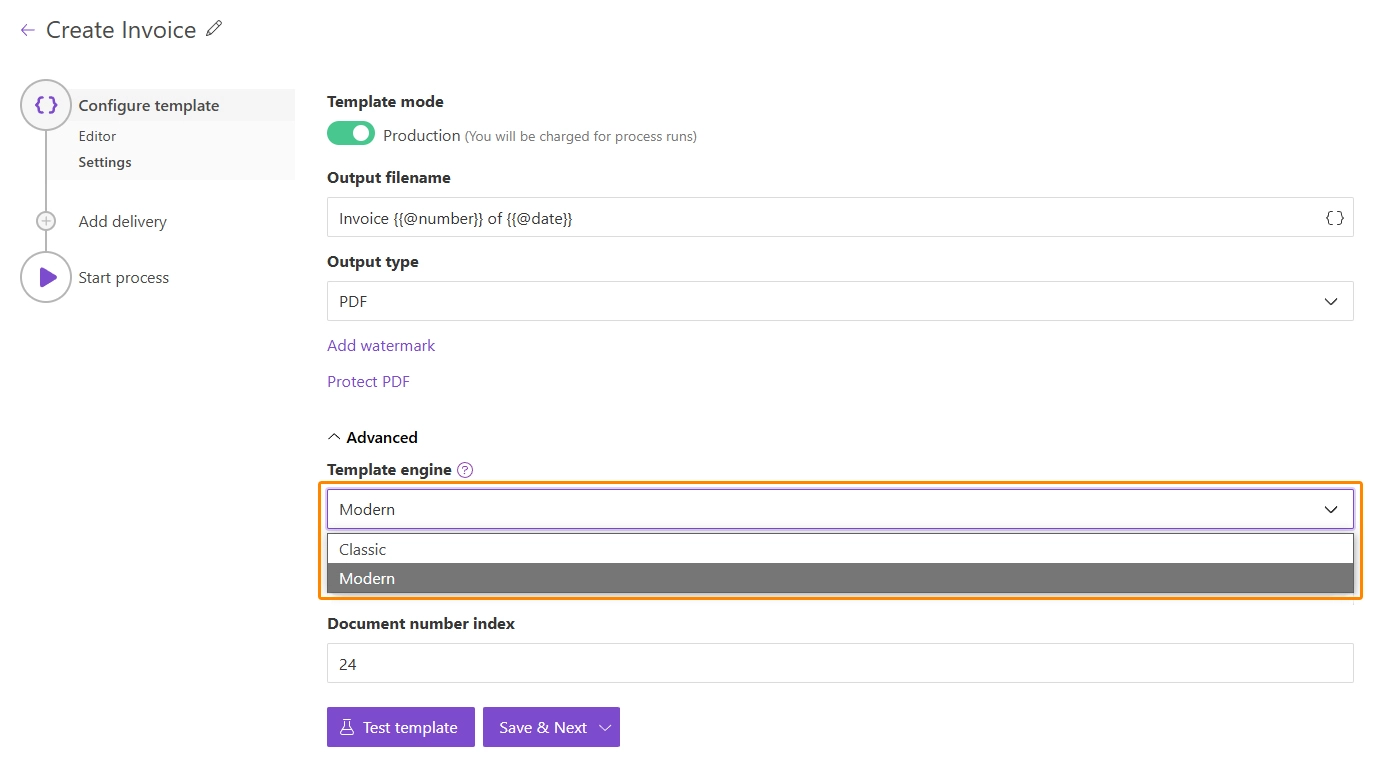The height and width of the screenshot is (762, 1376).
Task: Open the Template engine help question mark
Action: pyautogui.click(x=465, y=470)
